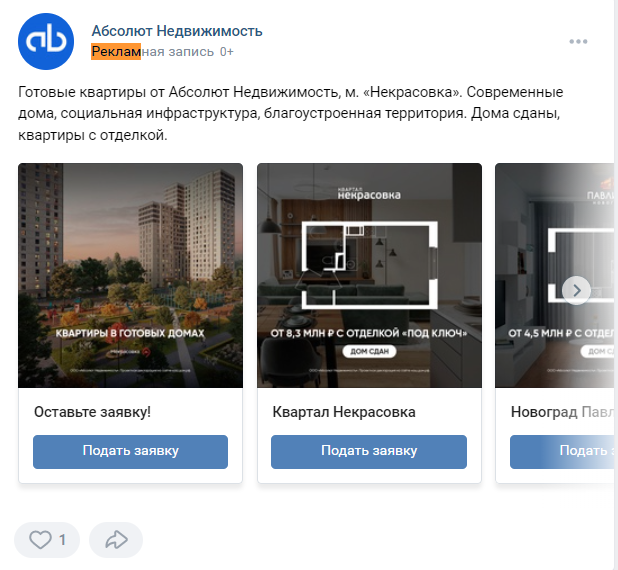
Task: Open the three-dots post options menu
Action: click(578, 41)
